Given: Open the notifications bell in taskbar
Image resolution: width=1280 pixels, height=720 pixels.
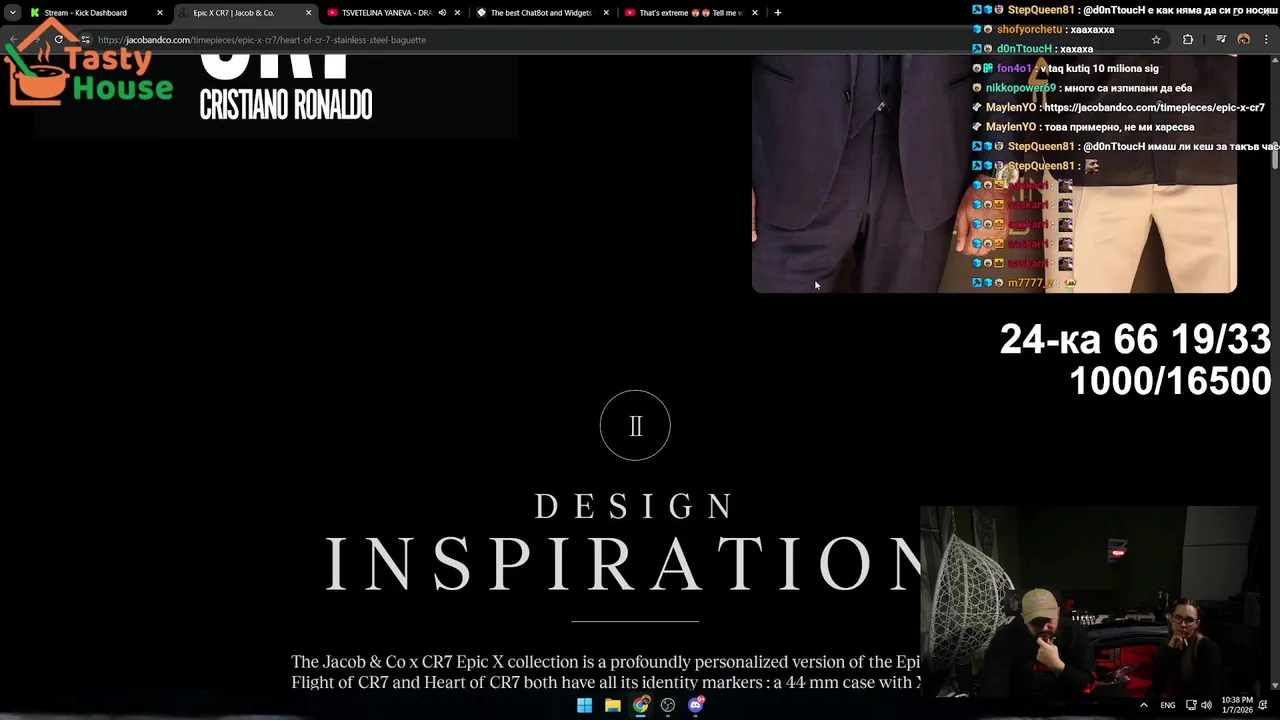Looking at the screenshot, I should click(x=1263, y=705).
